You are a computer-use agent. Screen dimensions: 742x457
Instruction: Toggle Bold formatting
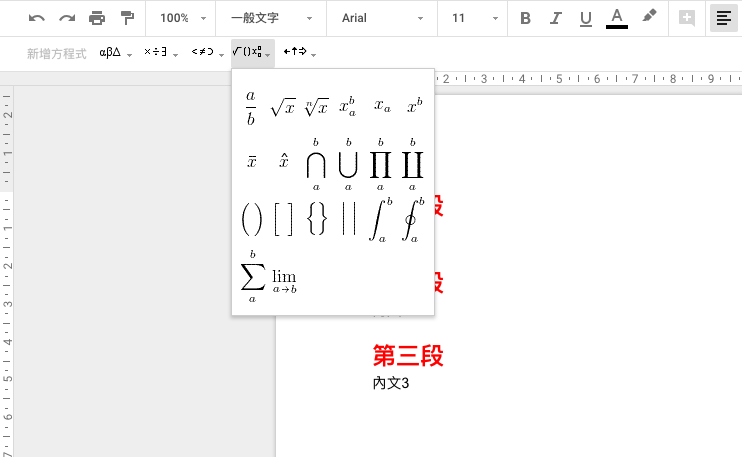(x=526, y=18)
